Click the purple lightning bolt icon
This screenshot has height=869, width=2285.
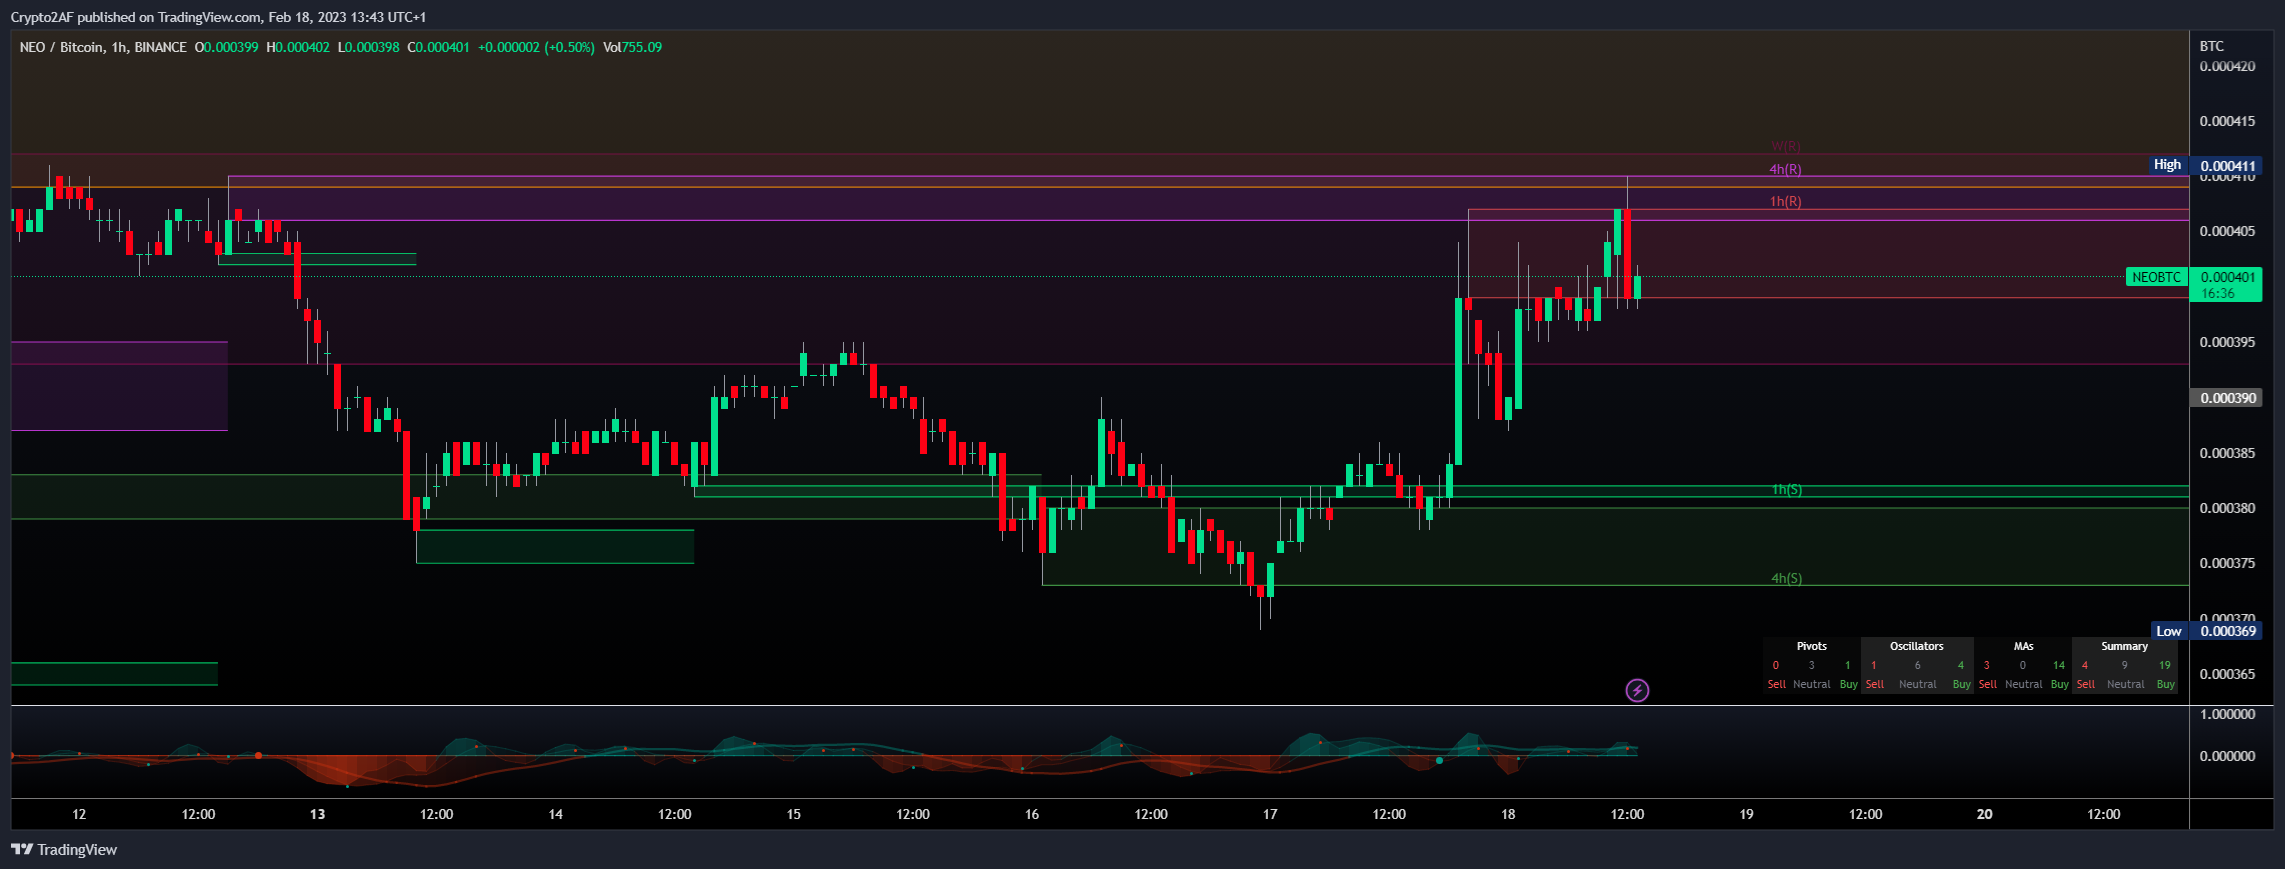point(1637,690)
